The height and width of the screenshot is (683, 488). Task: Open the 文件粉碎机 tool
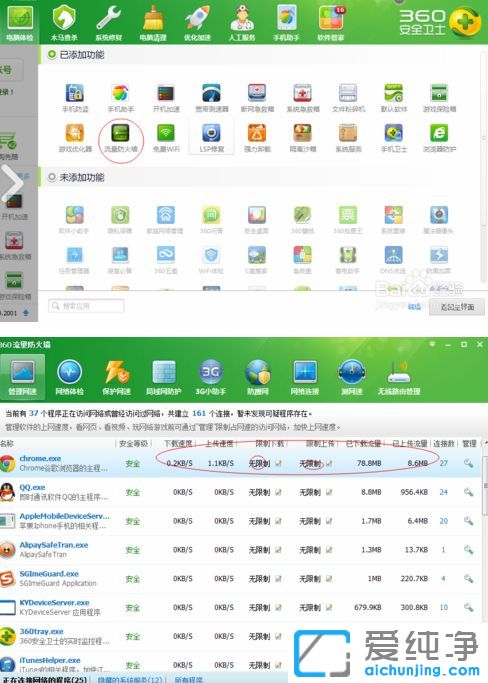pyautogui.click(x=348, y=98)
